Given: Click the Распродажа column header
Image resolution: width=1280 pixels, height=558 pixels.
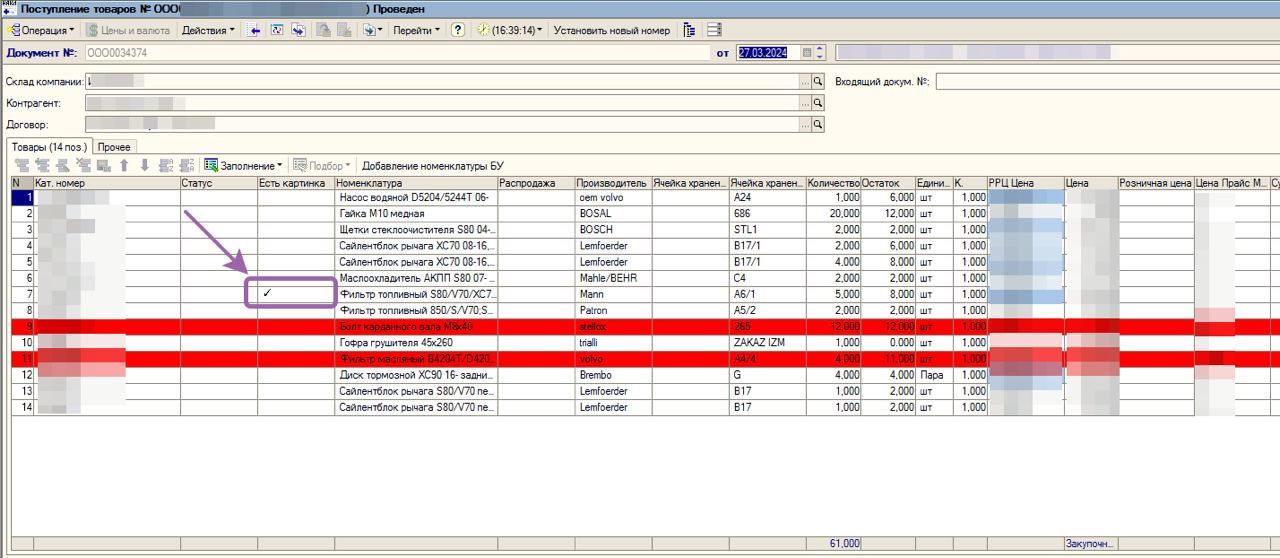Looking at the screenshot, I should (x=535, y=183).
